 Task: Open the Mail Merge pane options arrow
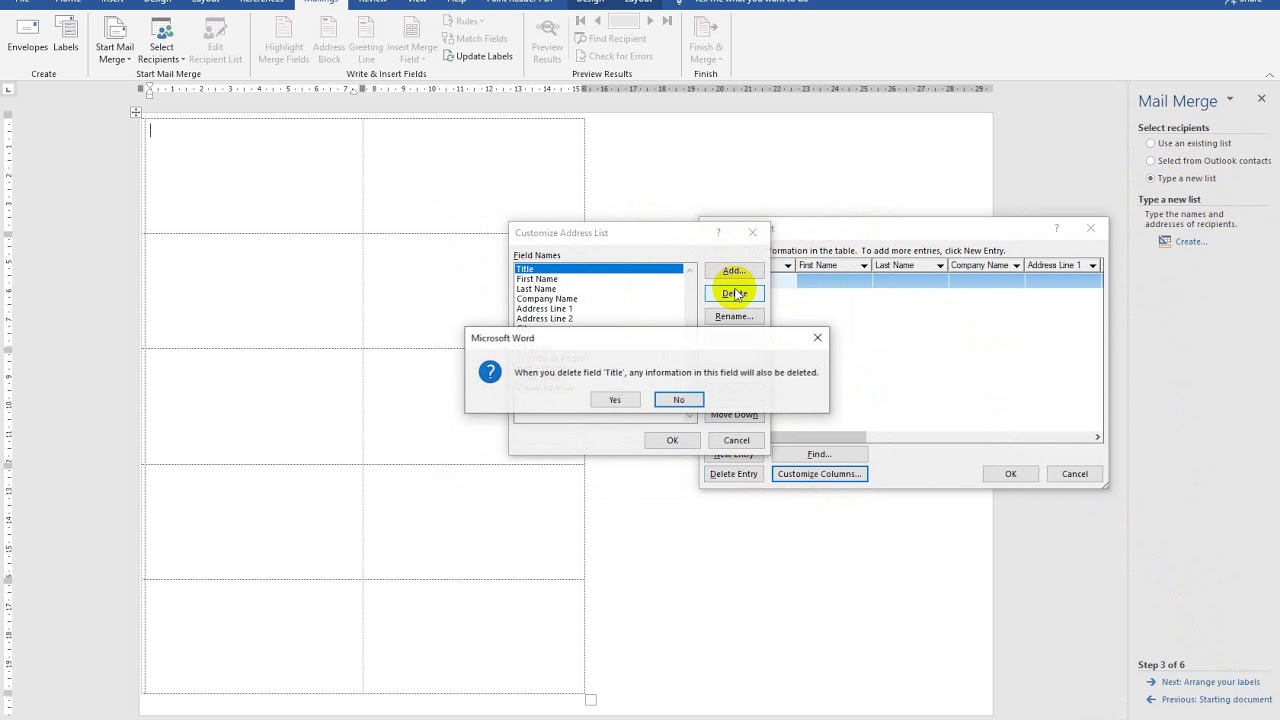[x=1230, y=99]
